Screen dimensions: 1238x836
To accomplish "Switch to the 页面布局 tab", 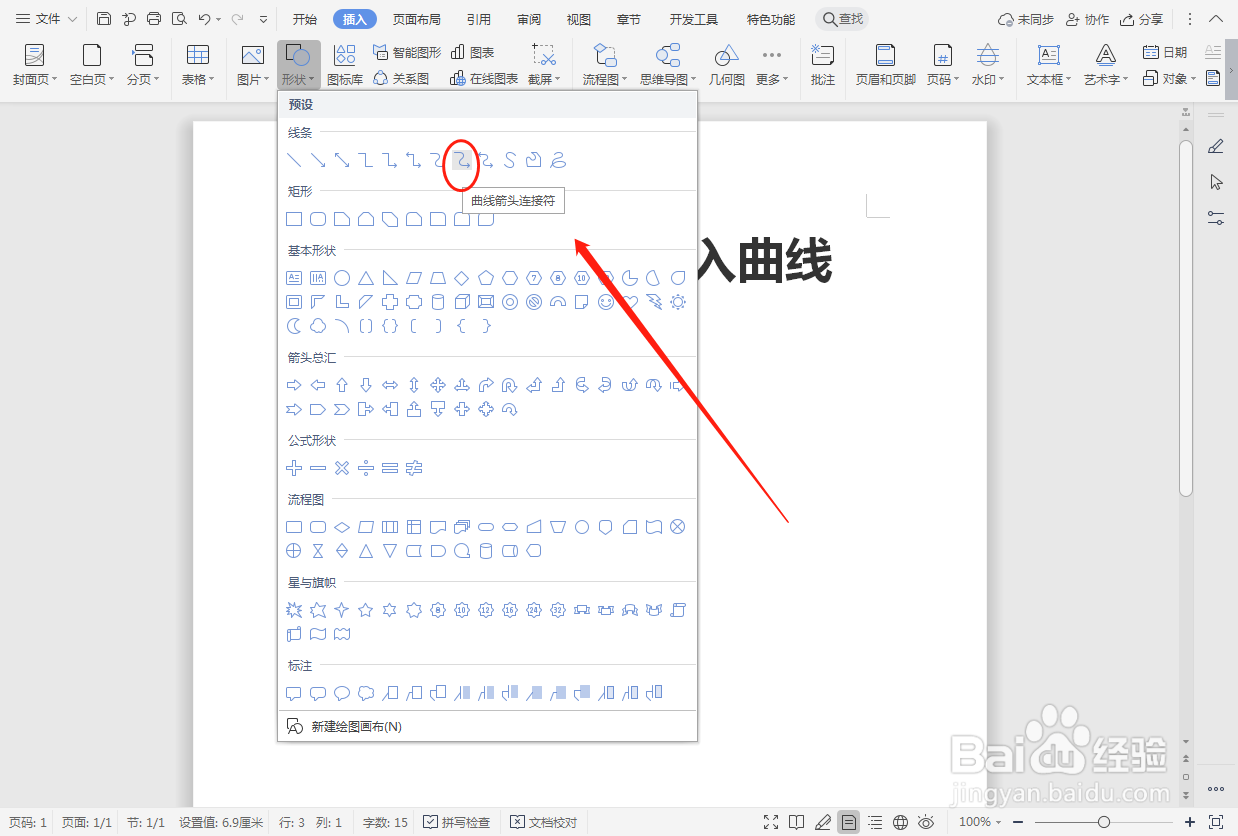I will (x=416, y=19).
